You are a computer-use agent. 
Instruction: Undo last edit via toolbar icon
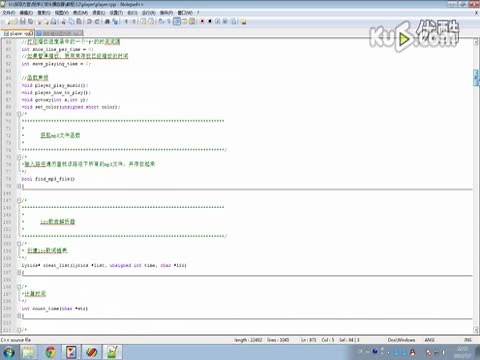(x=89, y=21)
